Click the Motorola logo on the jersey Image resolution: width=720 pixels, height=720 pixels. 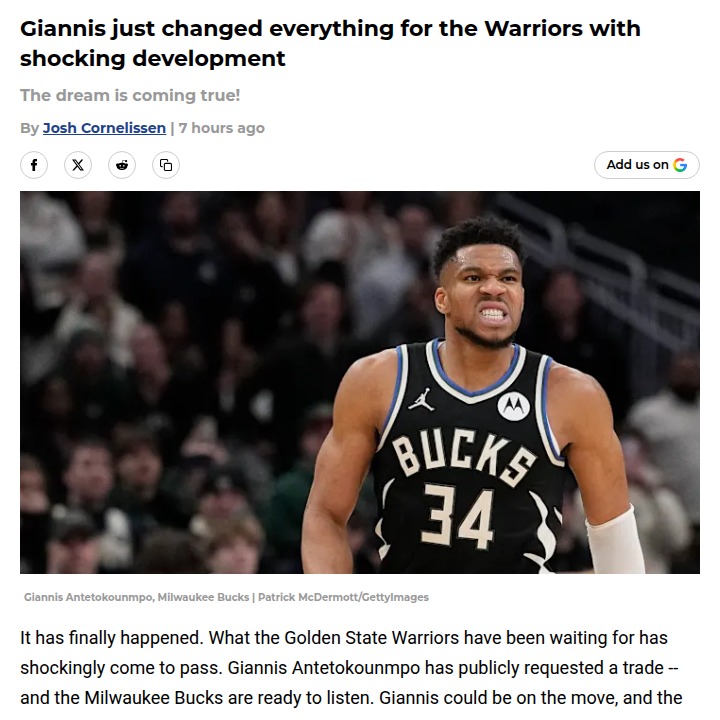pyautogui.click(x=513, y=406)
